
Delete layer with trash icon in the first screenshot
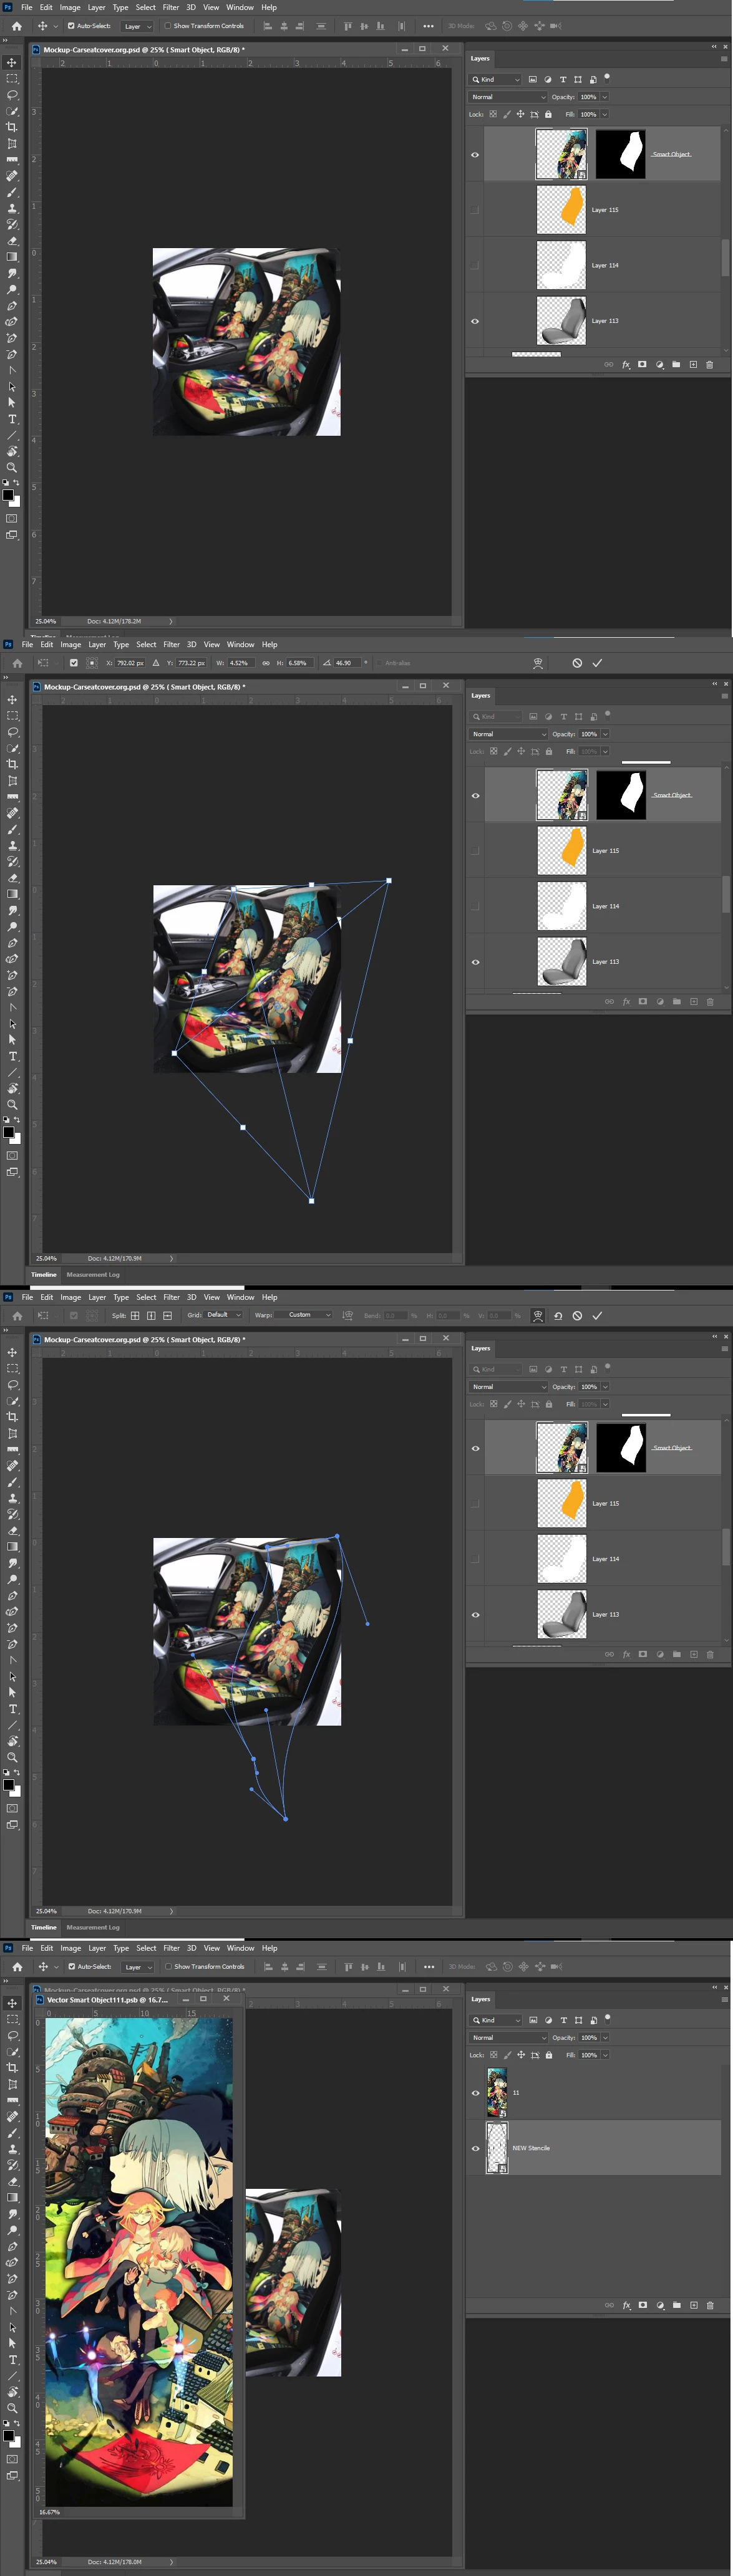(x=710, y=364)
